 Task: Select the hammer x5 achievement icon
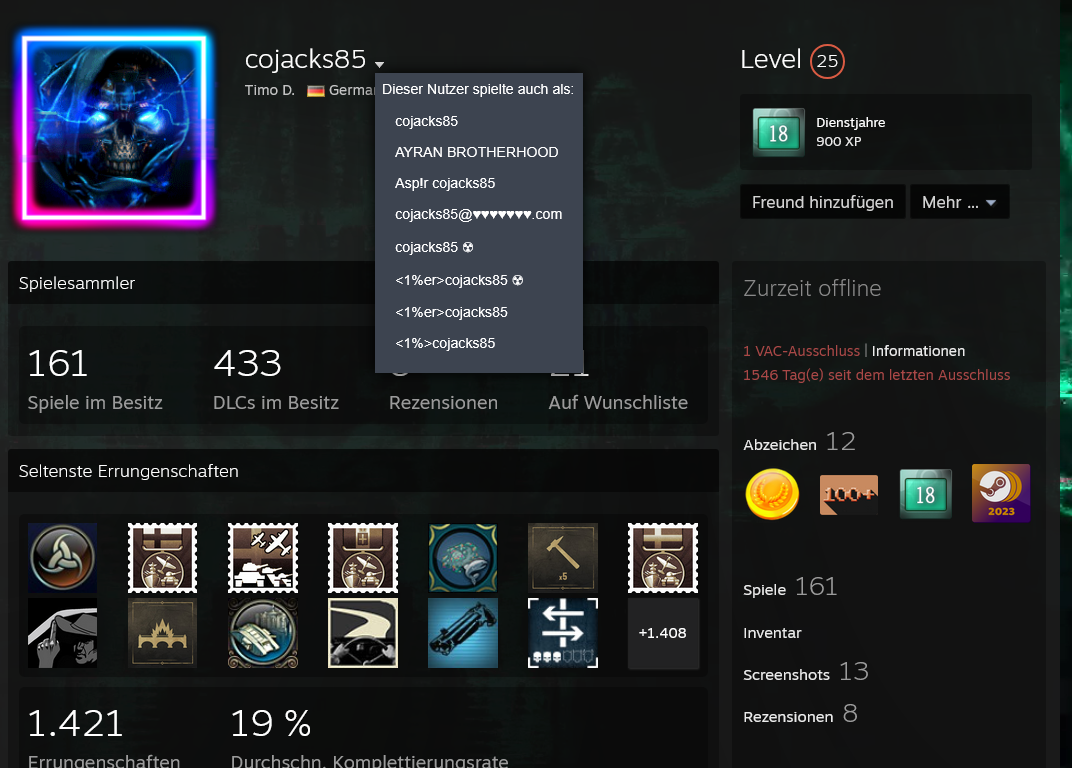[x=563, y=557]
